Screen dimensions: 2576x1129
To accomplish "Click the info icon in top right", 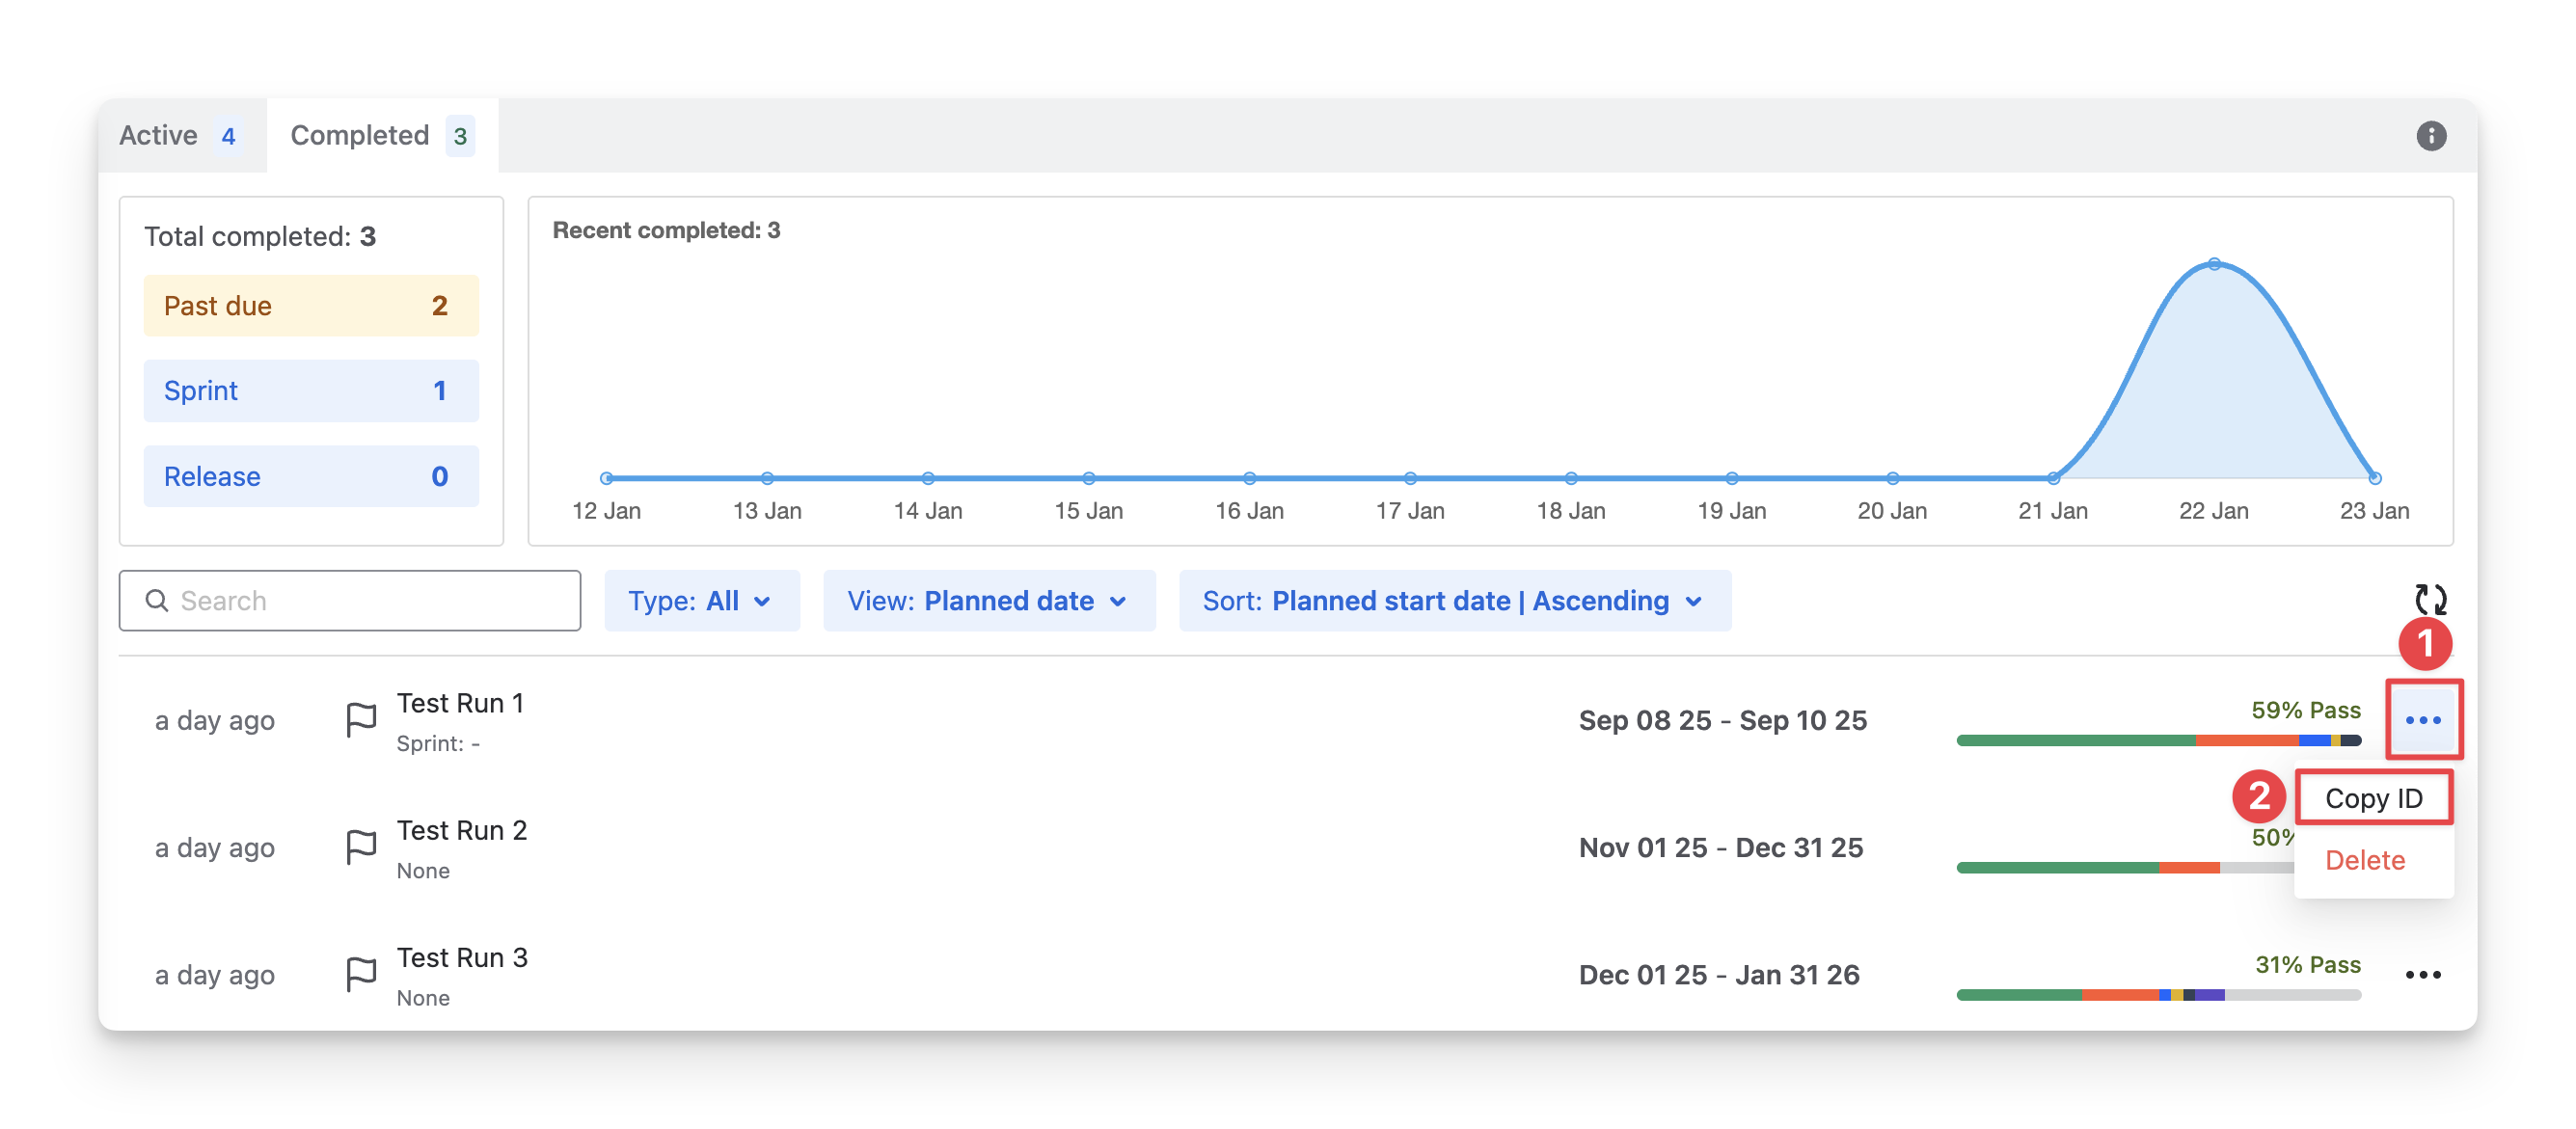I will (2430, 136).
